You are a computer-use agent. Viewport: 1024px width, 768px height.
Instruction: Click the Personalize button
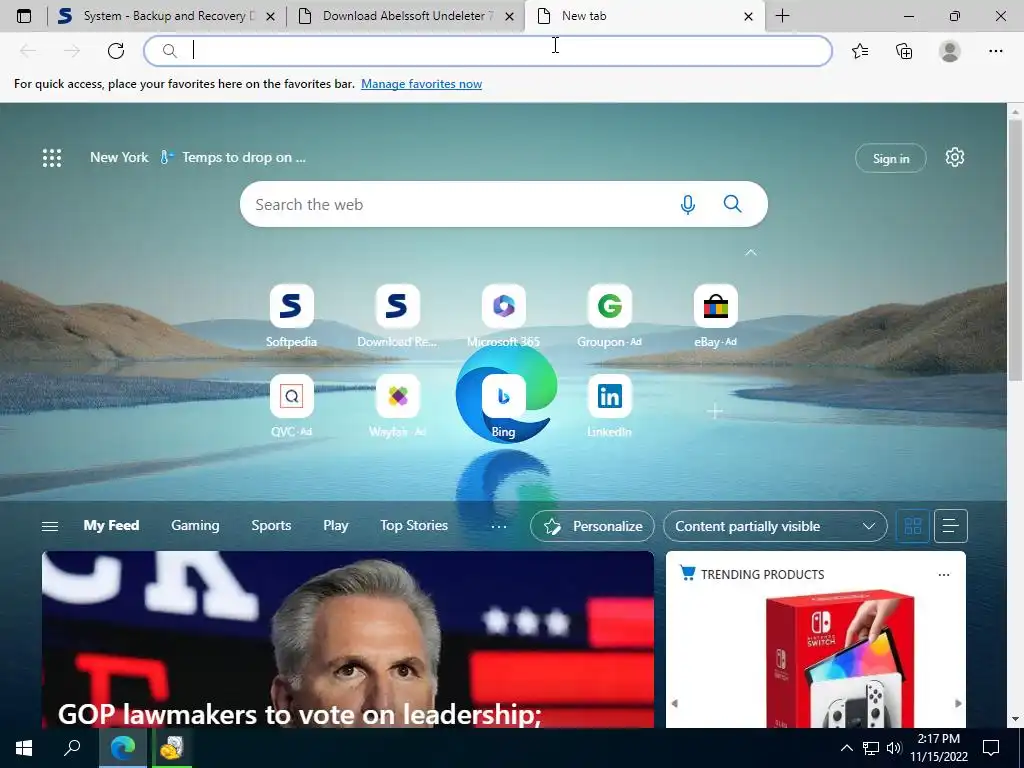click(592, 526)
